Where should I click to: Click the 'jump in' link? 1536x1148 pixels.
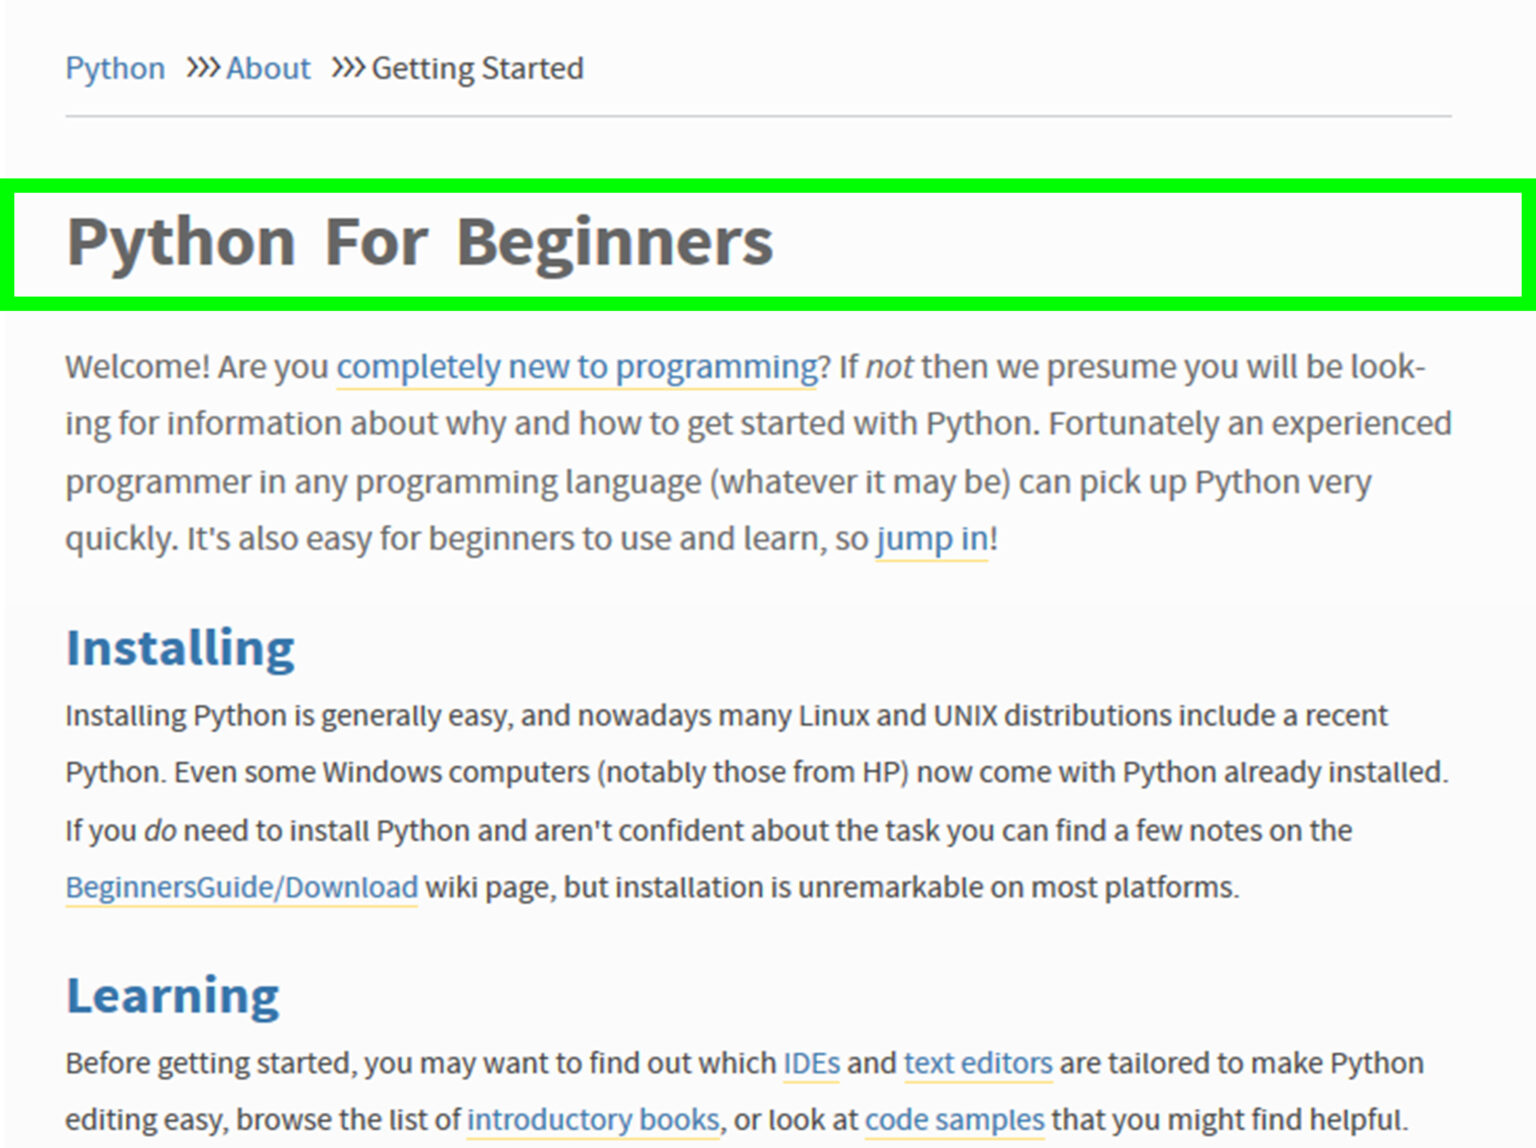coord(930,540)
